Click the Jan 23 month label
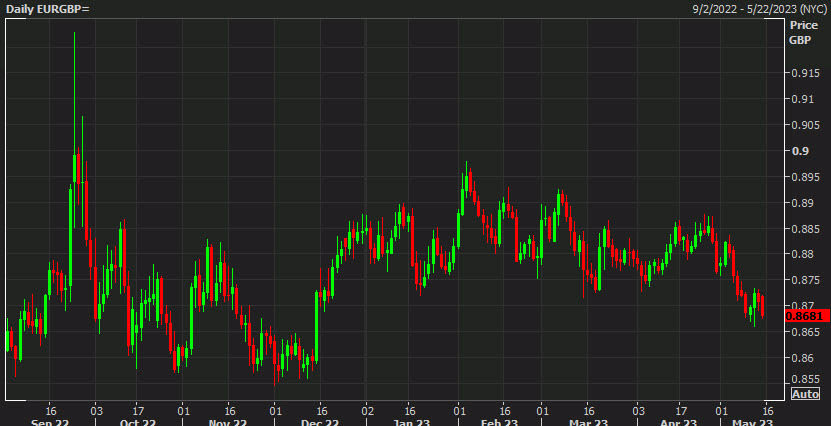This screenshot has width=831, height=426. pyautogui.click(x=410, y=422)
